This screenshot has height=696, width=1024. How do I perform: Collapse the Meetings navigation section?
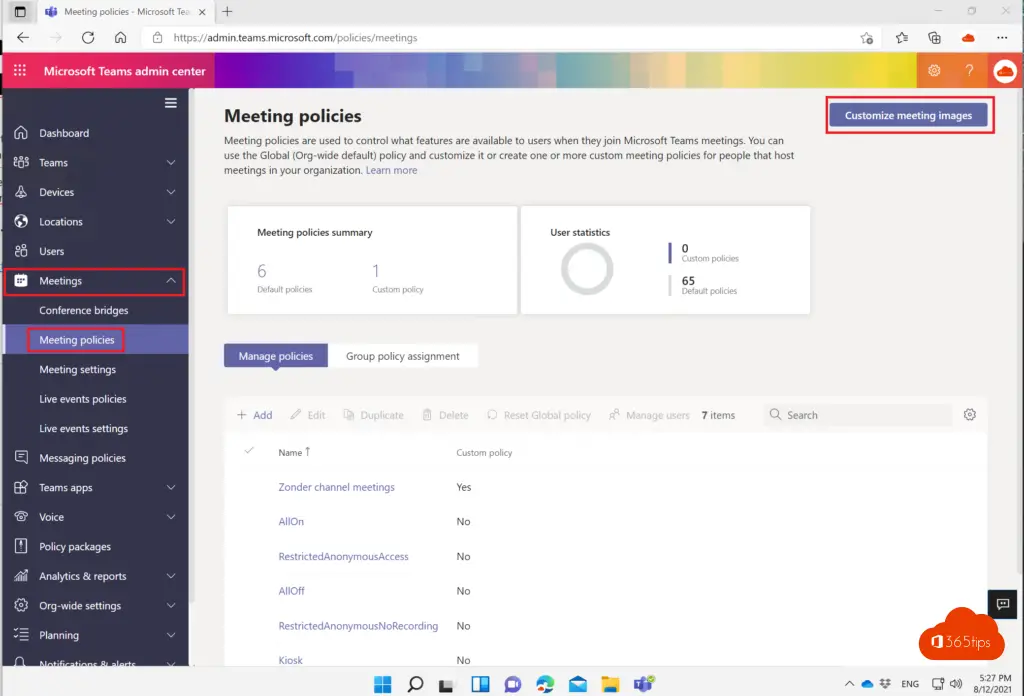tap(171, 281)
